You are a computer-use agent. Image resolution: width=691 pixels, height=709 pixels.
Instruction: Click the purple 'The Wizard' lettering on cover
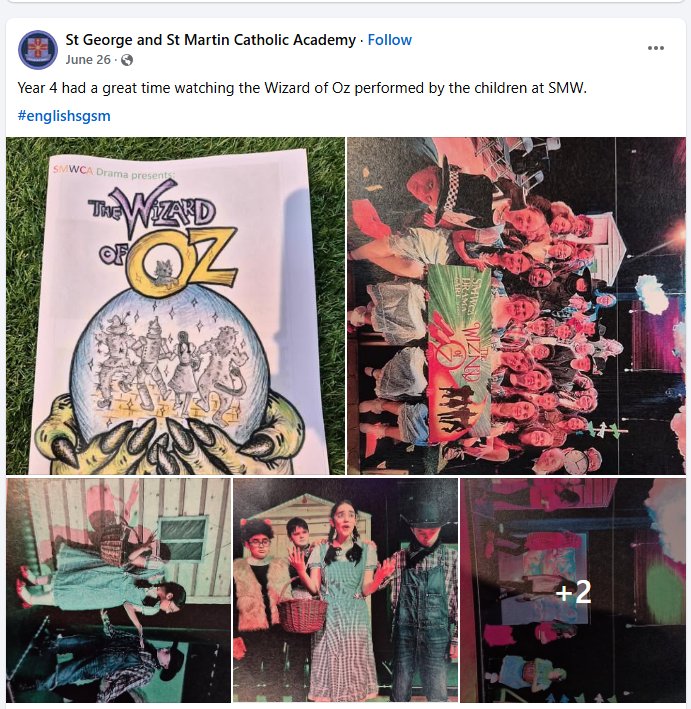click(x=153, y=209)
